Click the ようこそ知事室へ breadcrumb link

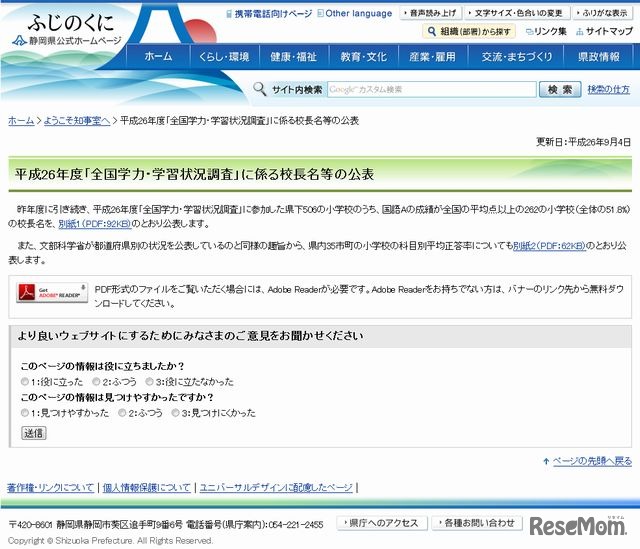77,120
